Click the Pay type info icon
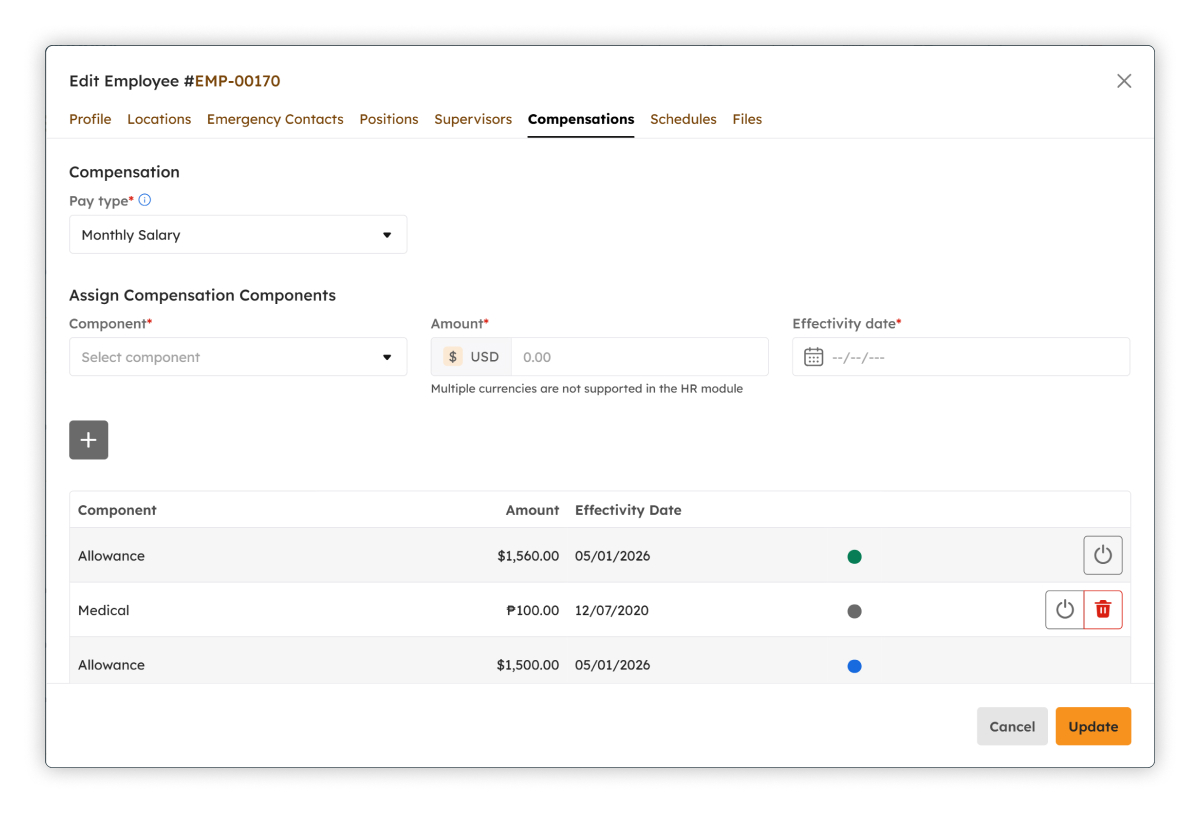The height and width of the screenshot is (813, 1200). click(x=145, y=200)
